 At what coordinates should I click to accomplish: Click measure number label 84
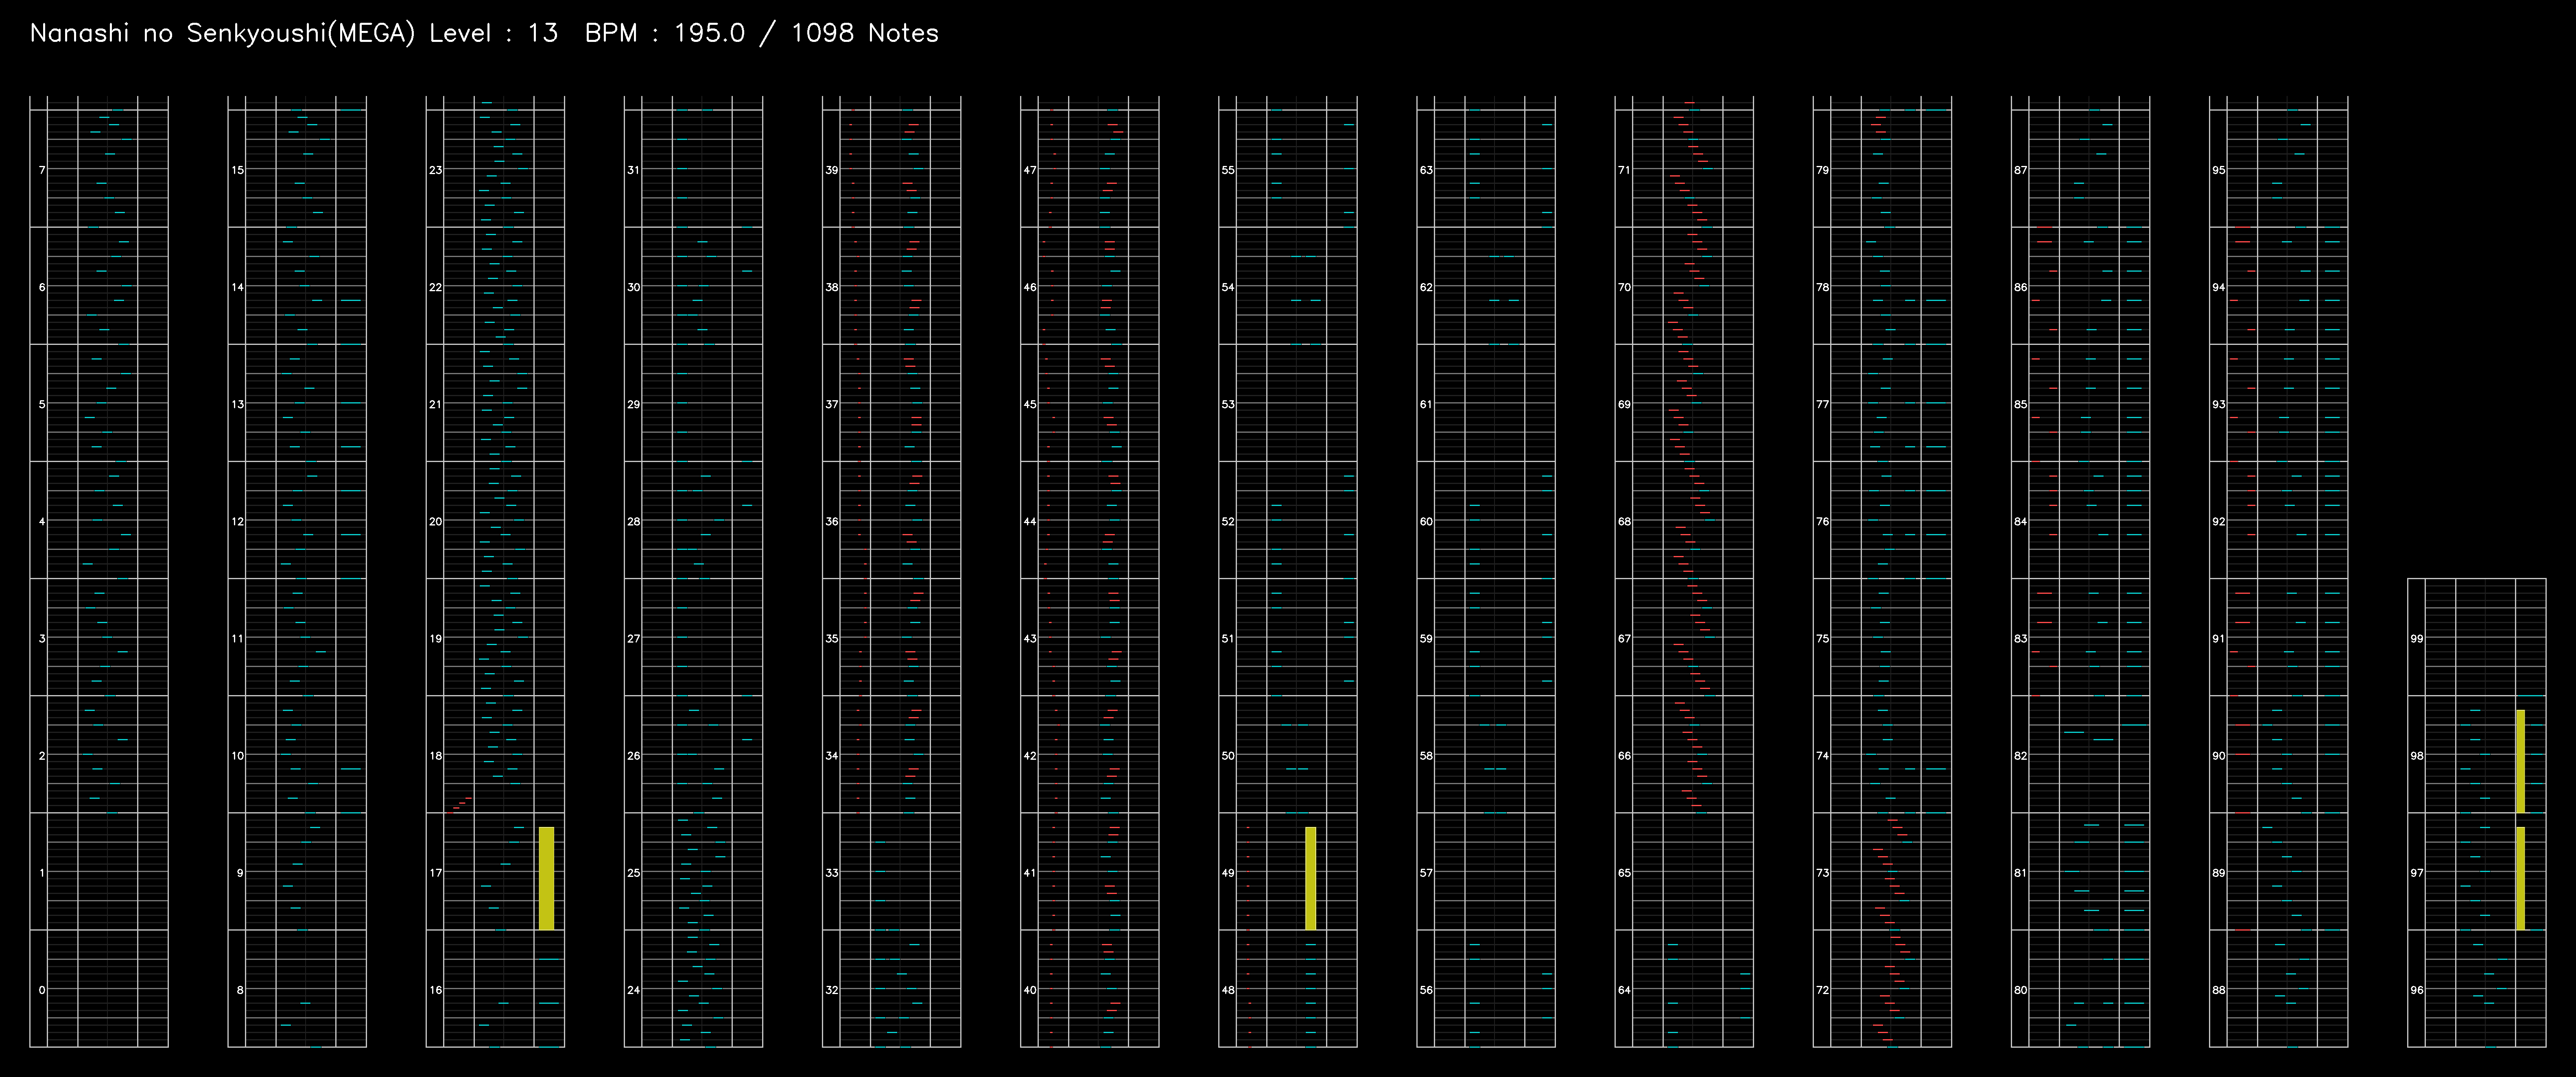[x=2020, y=521]
